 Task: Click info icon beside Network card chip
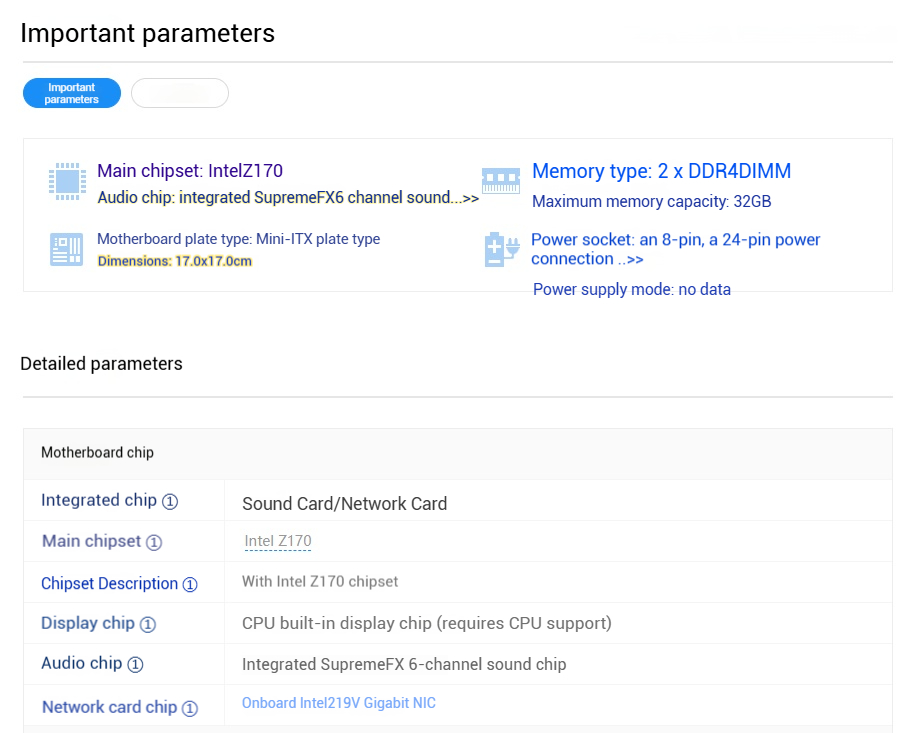(x=190, y=708)
